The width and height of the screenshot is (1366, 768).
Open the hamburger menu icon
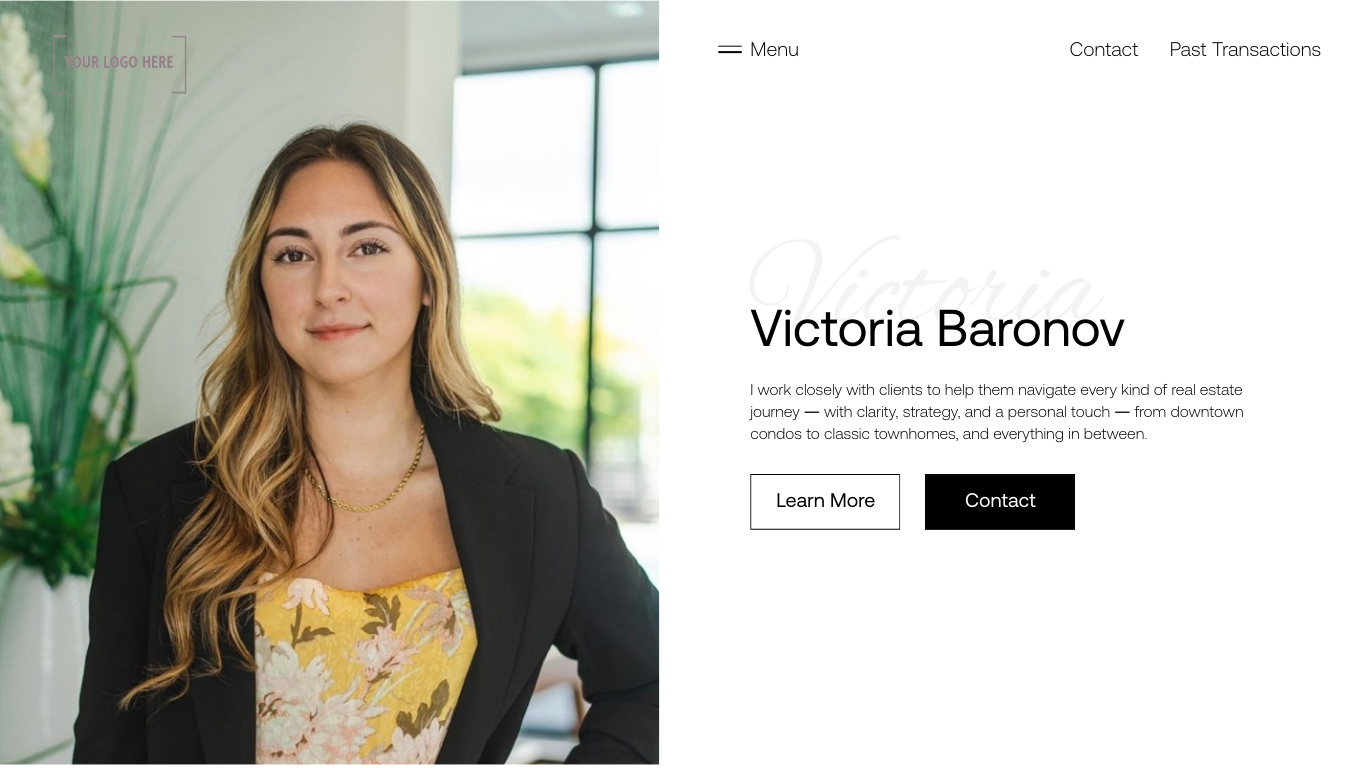click(730, 50)
